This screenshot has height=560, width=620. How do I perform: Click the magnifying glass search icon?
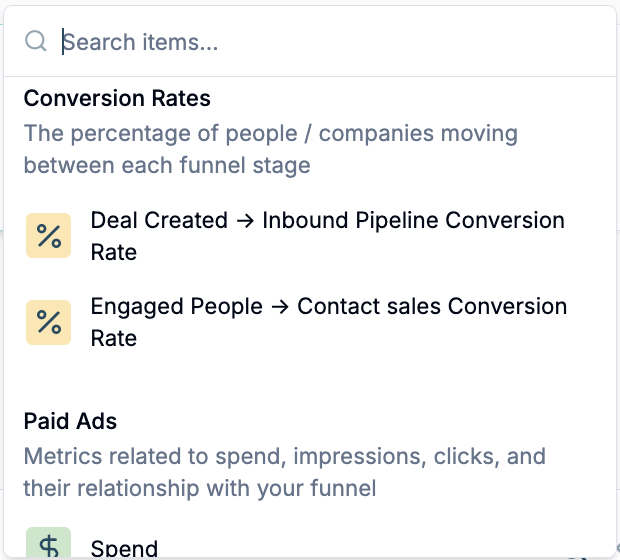(36, 41)
